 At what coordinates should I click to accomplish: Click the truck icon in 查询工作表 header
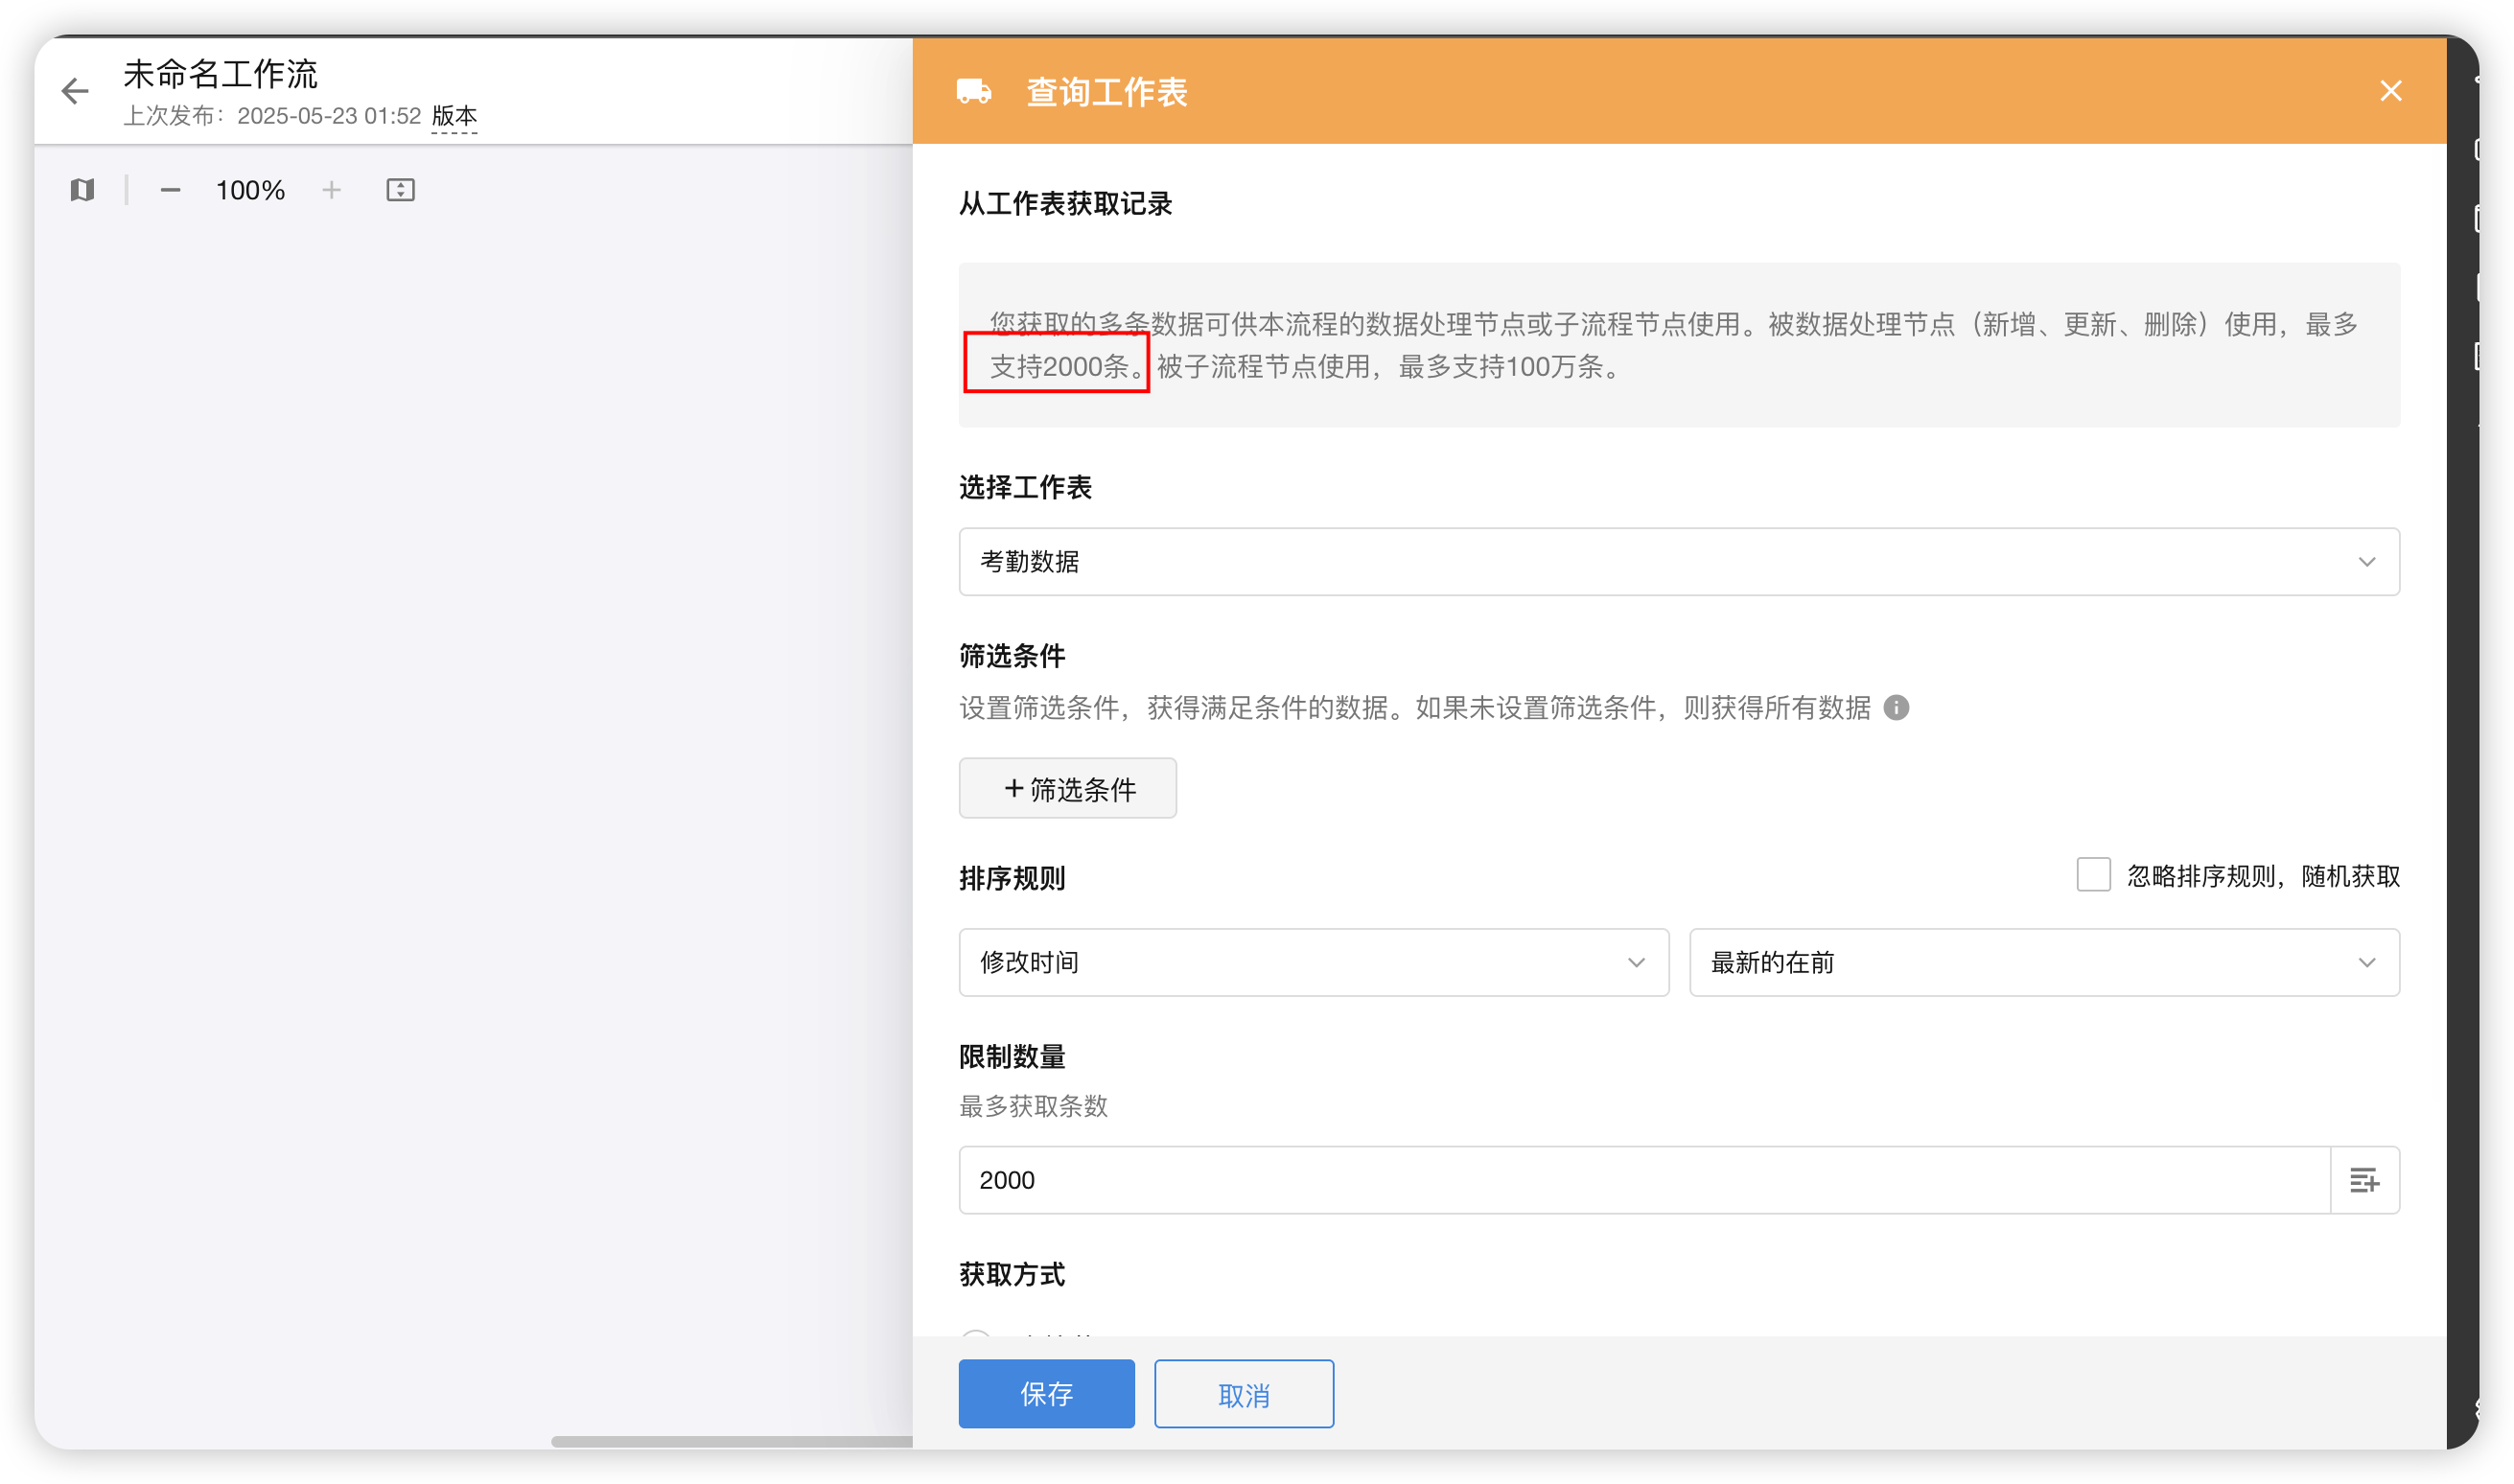click(x=973, y=92)
